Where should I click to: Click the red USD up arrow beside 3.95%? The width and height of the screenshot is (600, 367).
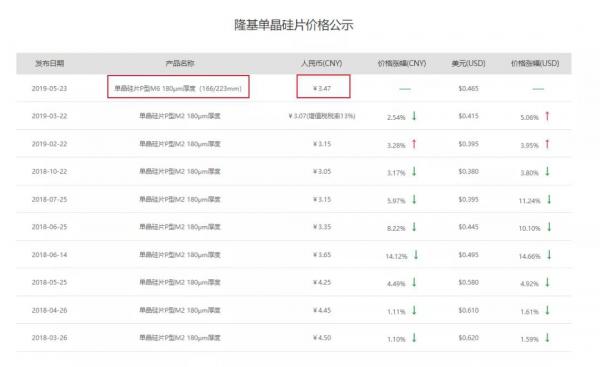(547, 144)
